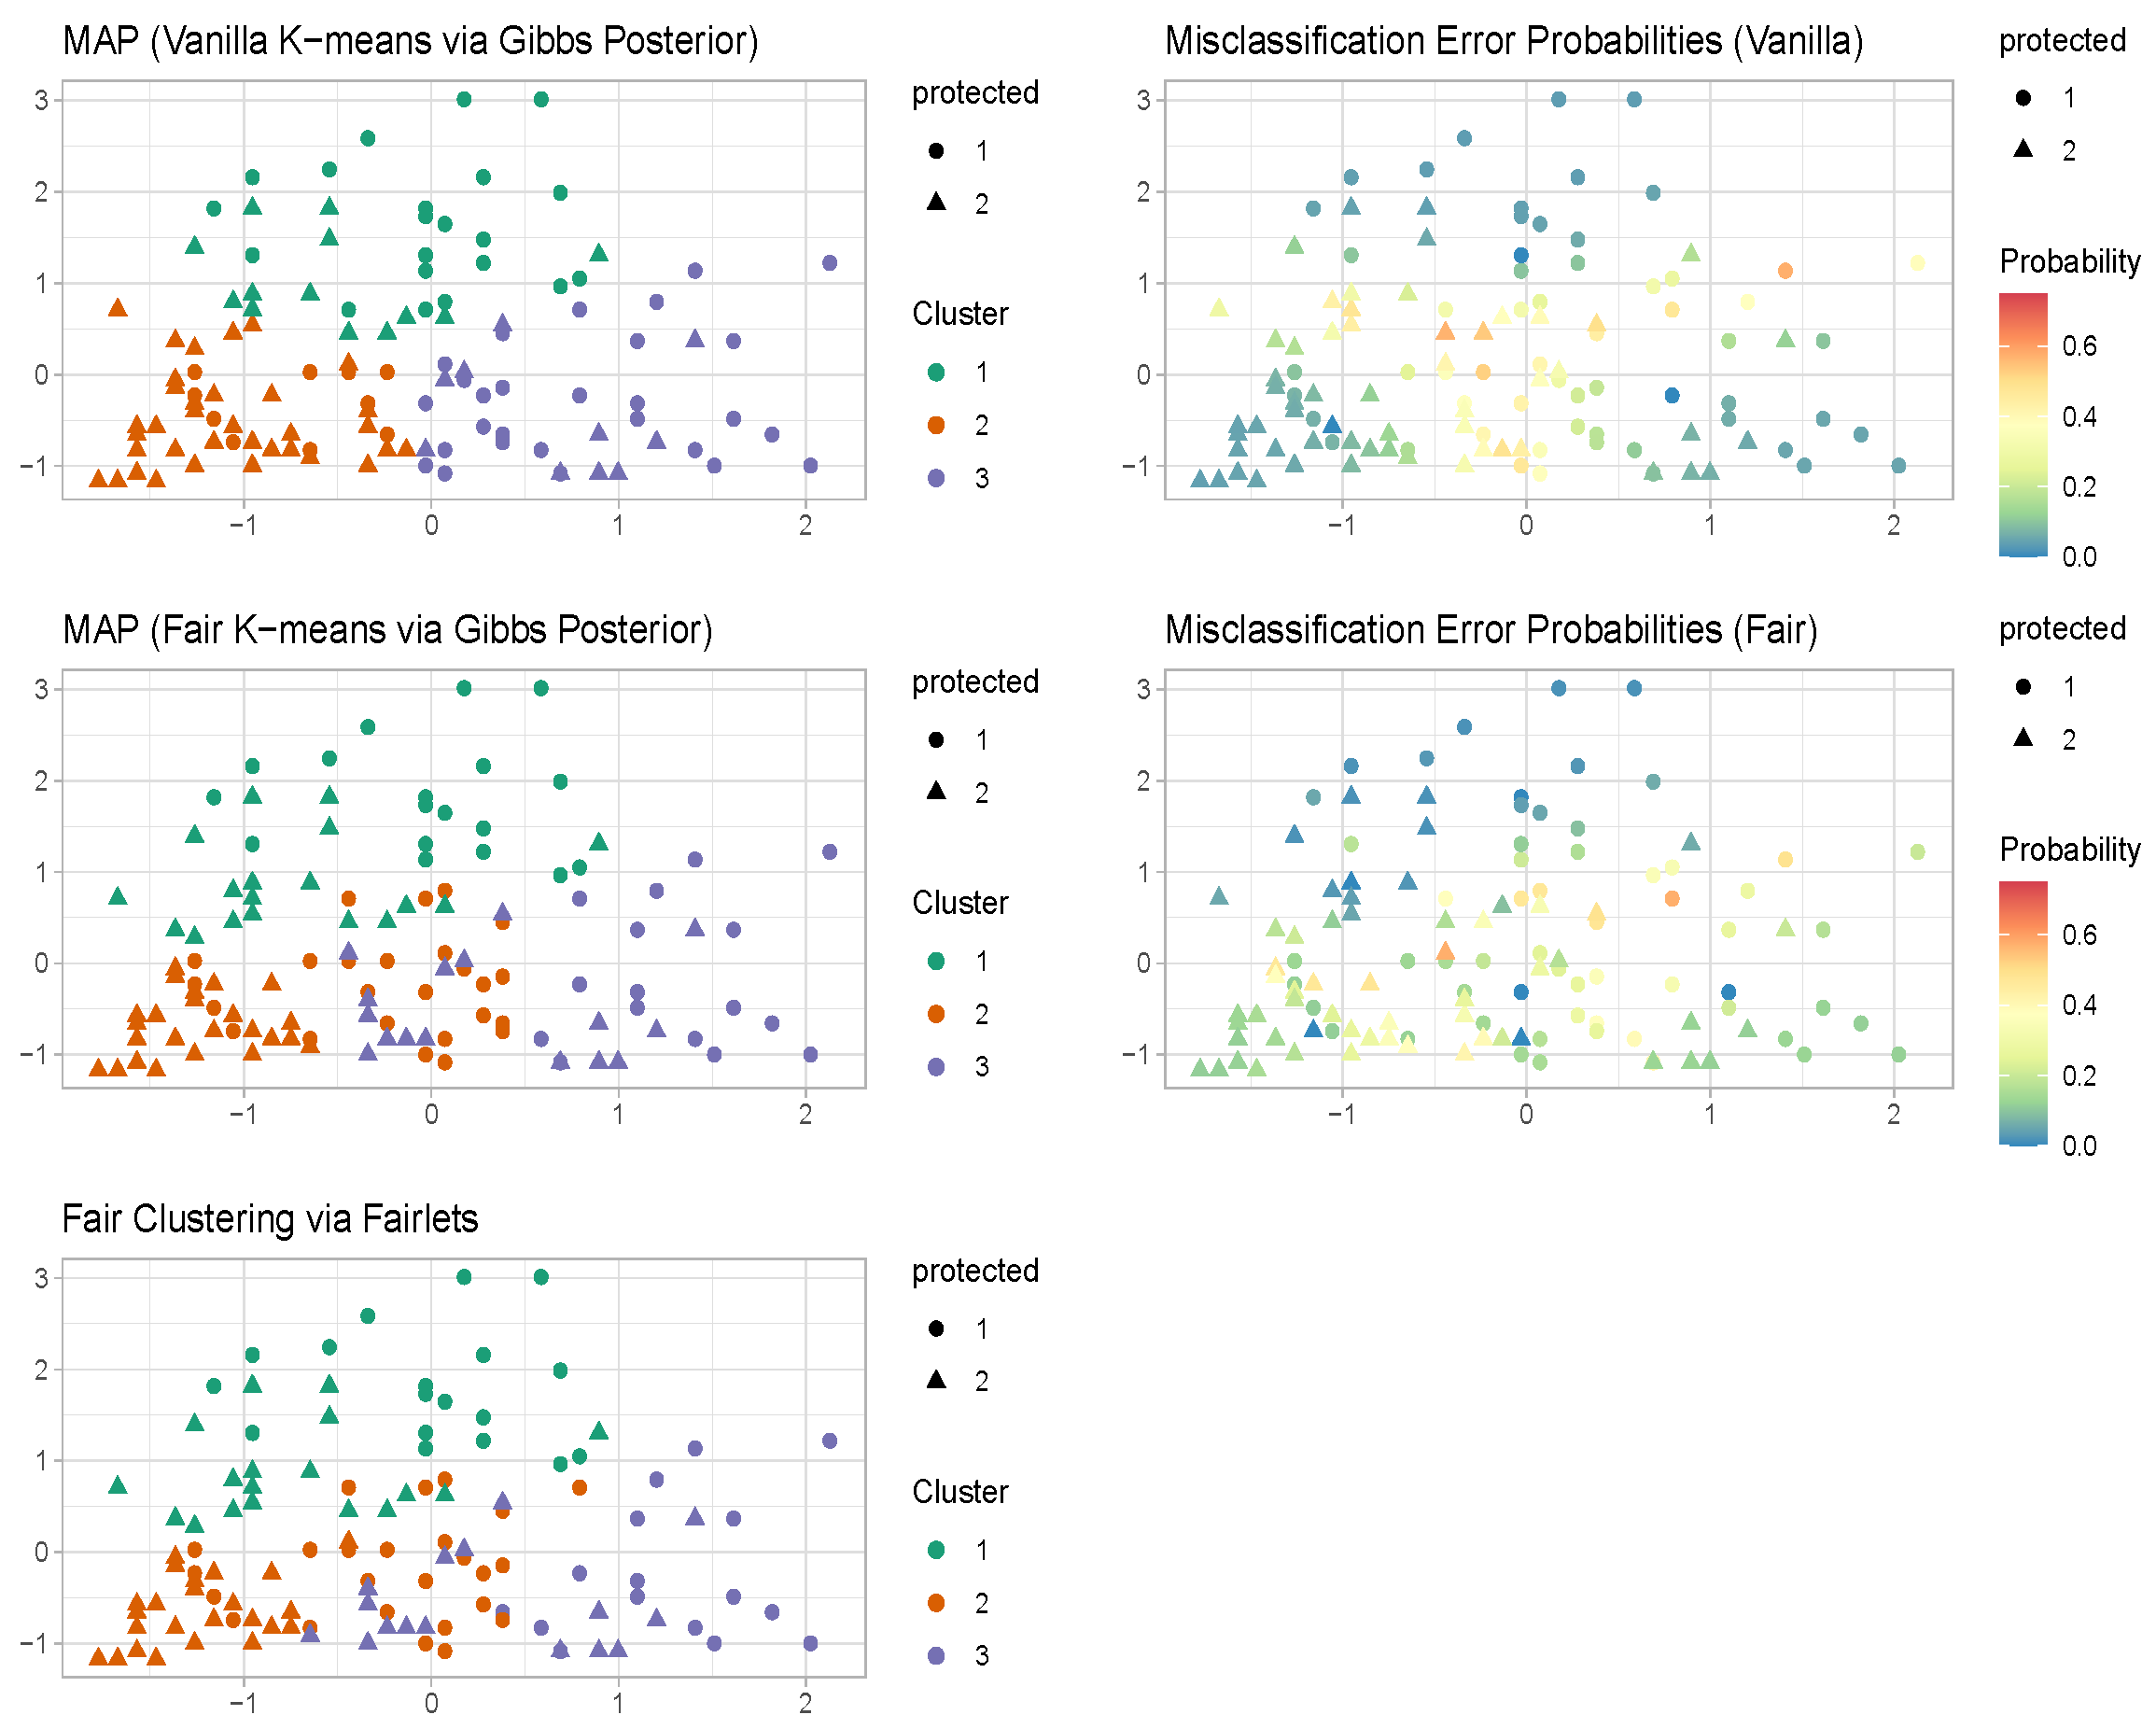Click 'MAP (Fair K-means via Gibbs Posterior)' title
The width and height of the screenshot is (2156, 1729).
coord(387,630)
